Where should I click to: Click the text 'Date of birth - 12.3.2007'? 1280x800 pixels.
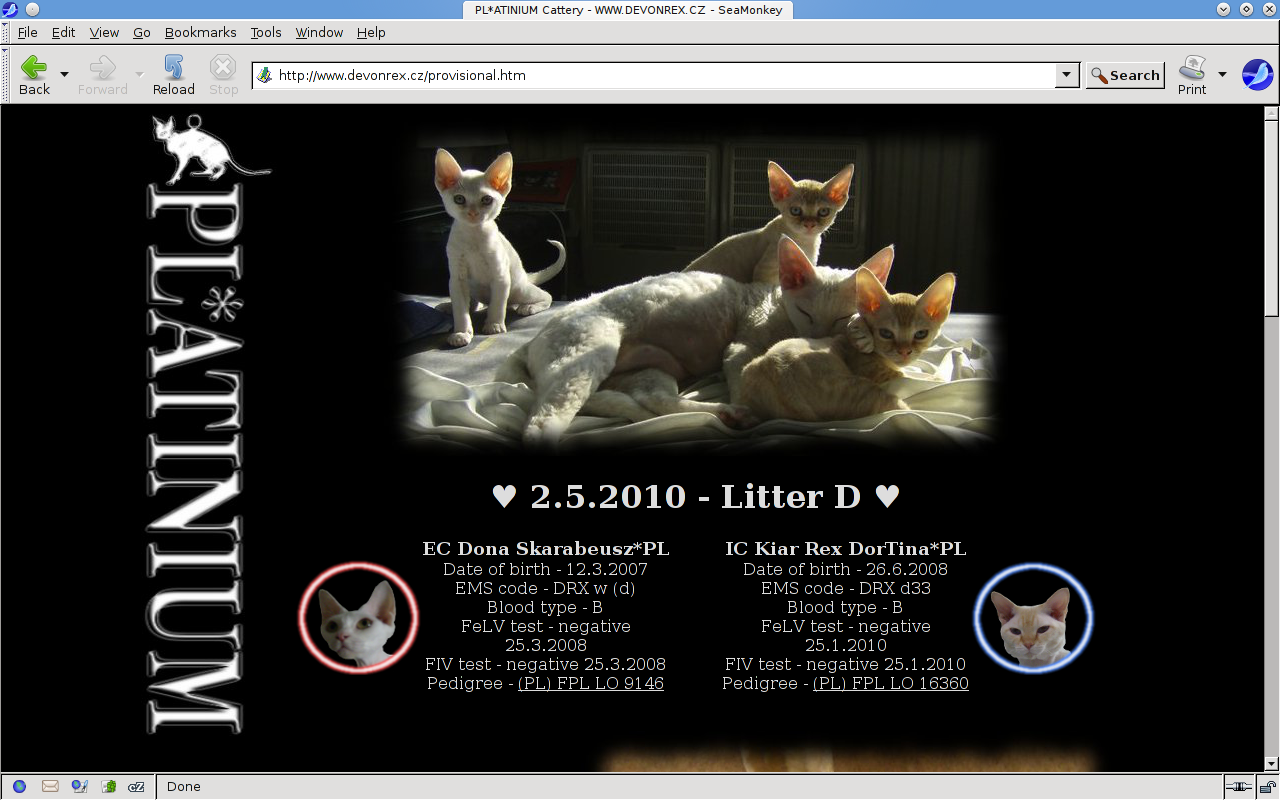tap(546, 569)
